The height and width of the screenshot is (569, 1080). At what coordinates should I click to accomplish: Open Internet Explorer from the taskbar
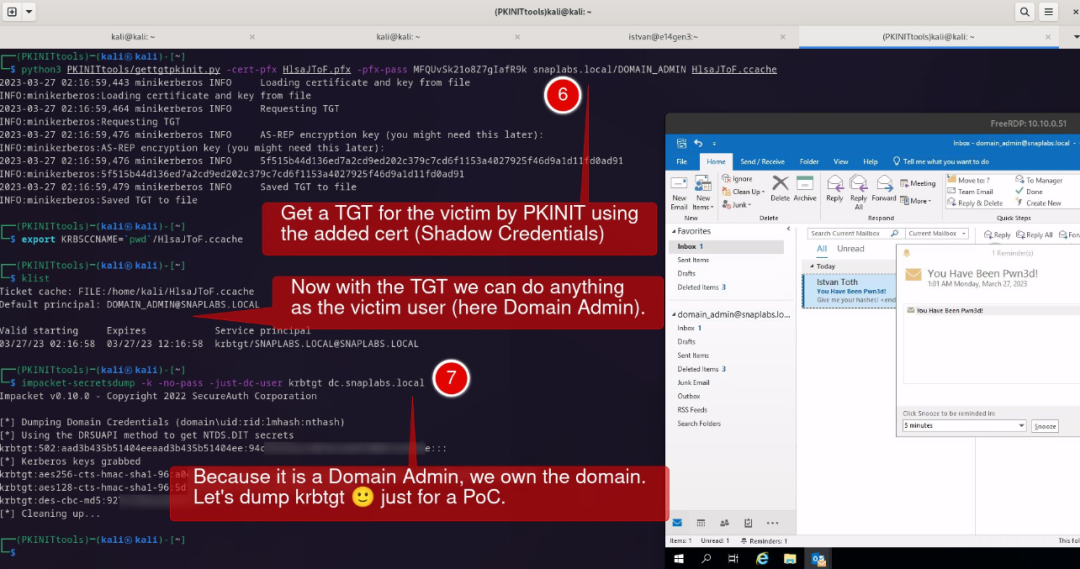[x=762, y=559]
